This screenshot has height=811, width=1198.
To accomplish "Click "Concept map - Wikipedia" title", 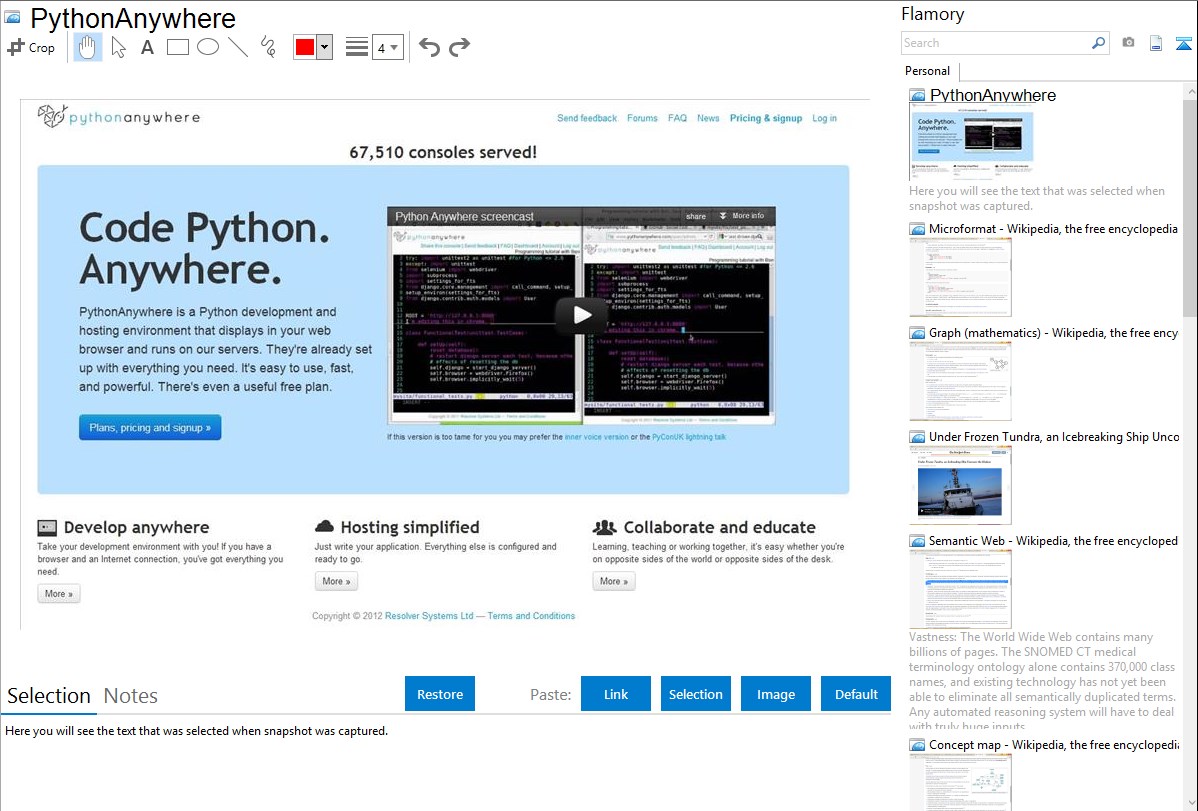I will 1053,744.
